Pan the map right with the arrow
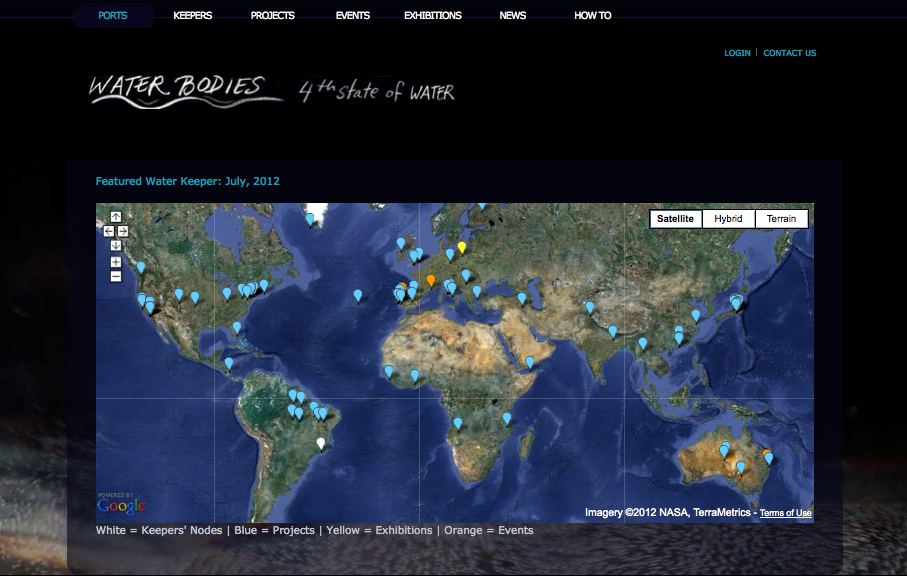This screenshot has height=576, width=907. (x=123, y=231)
